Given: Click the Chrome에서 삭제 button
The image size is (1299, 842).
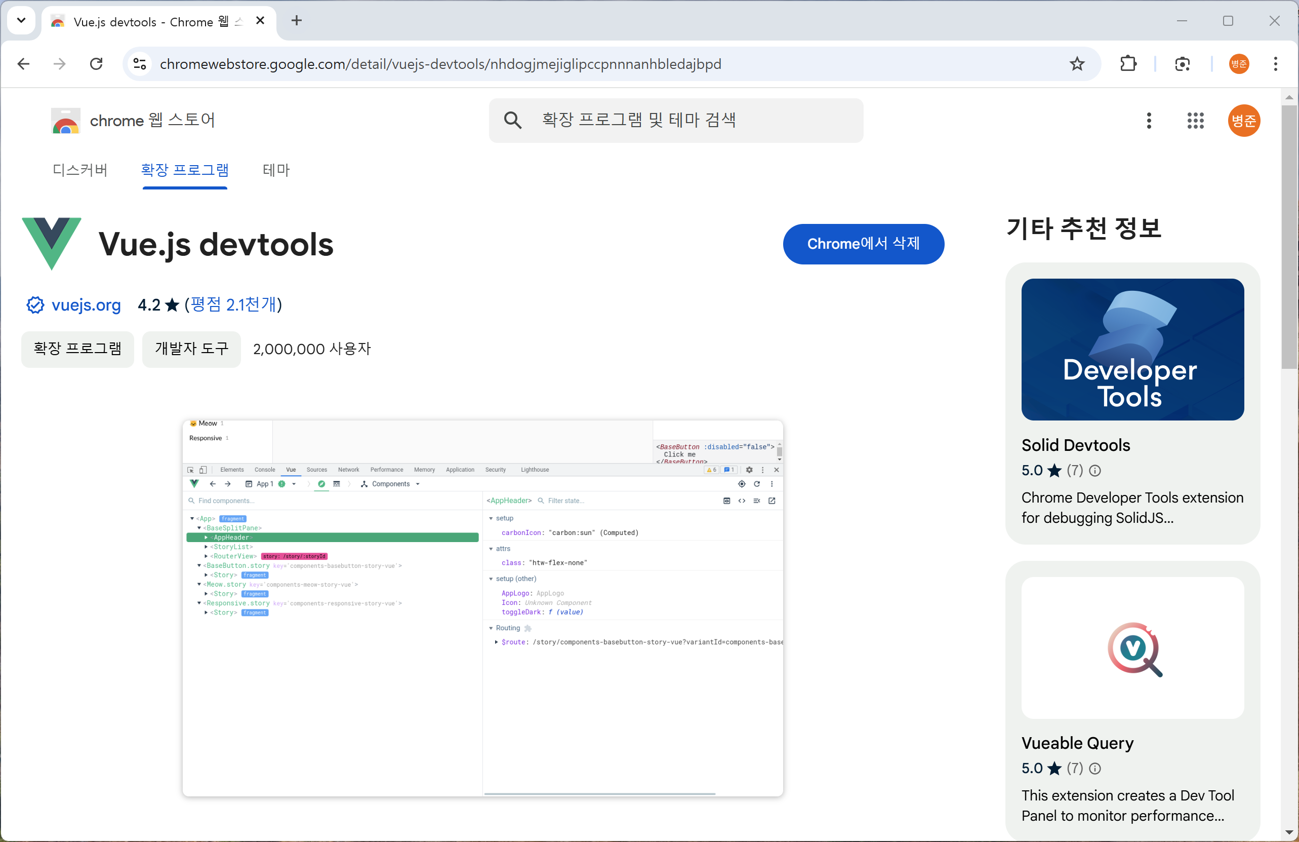Looking at the screenshot, I should pos(863,244).
